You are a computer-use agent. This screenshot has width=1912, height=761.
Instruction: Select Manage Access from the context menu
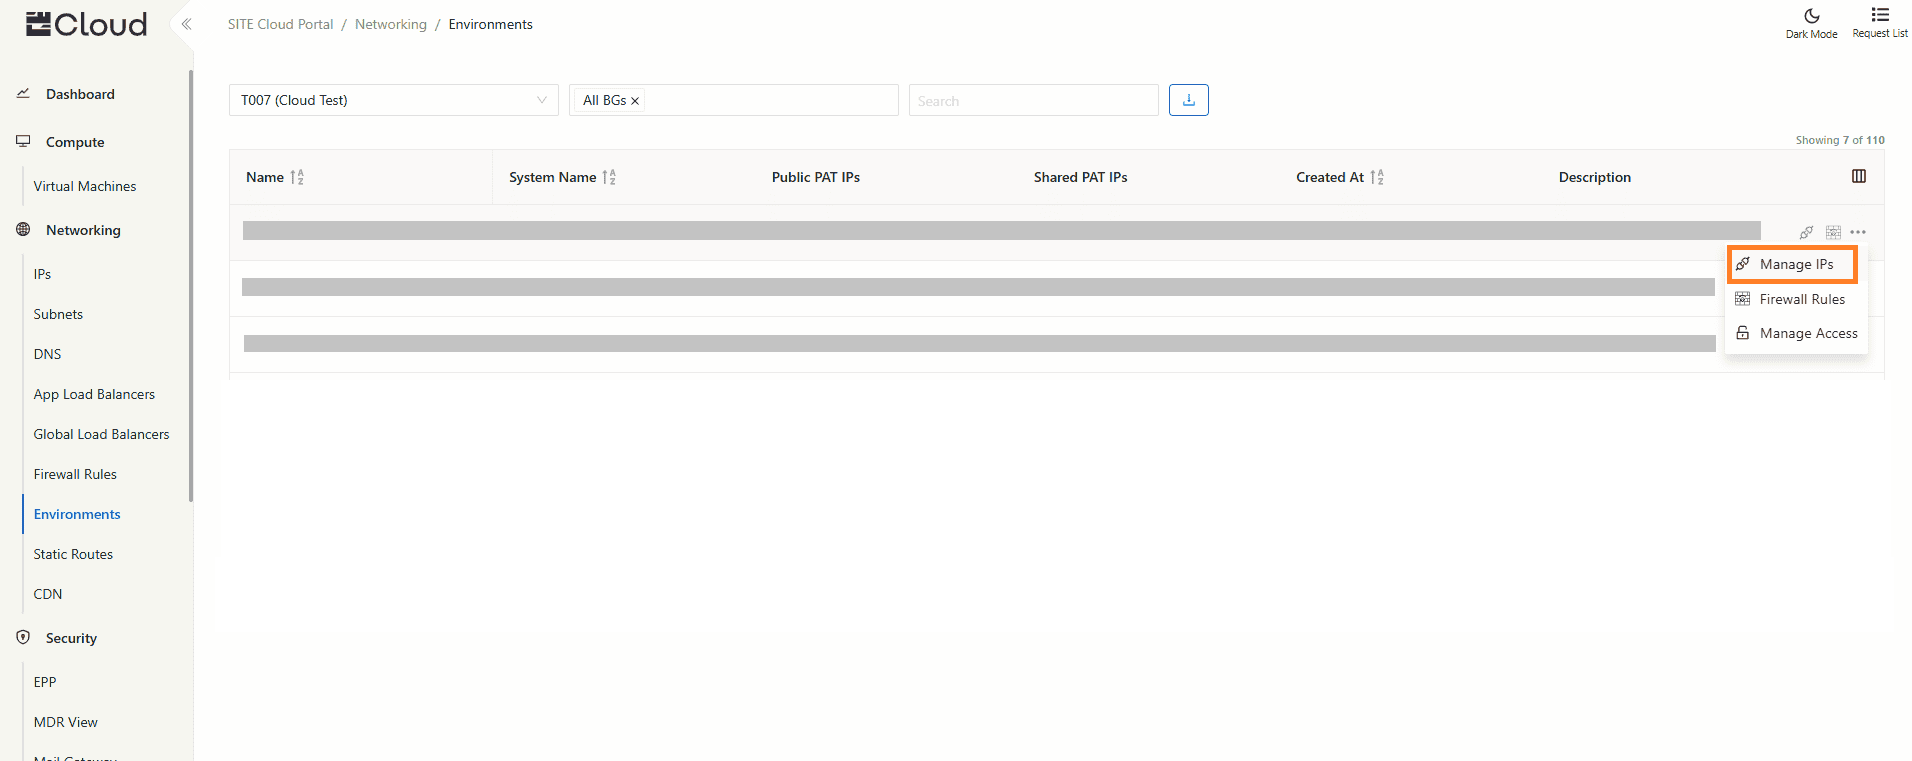tap(1807, 333)
